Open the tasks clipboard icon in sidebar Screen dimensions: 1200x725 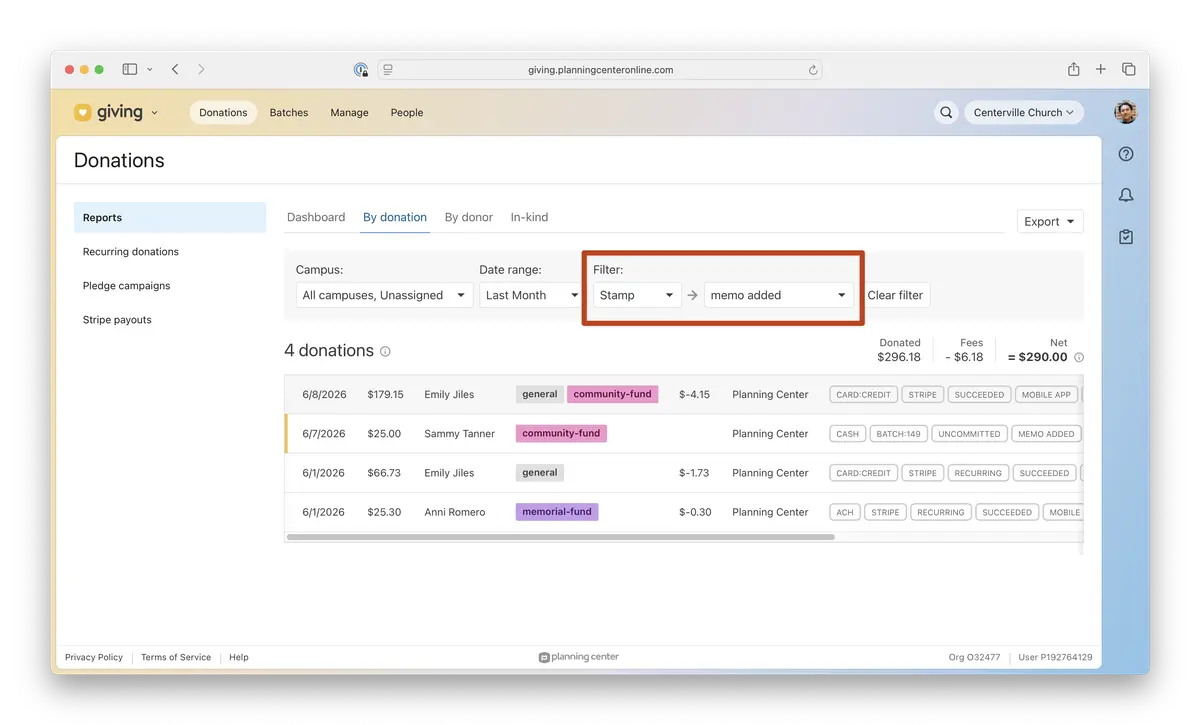1126,237
